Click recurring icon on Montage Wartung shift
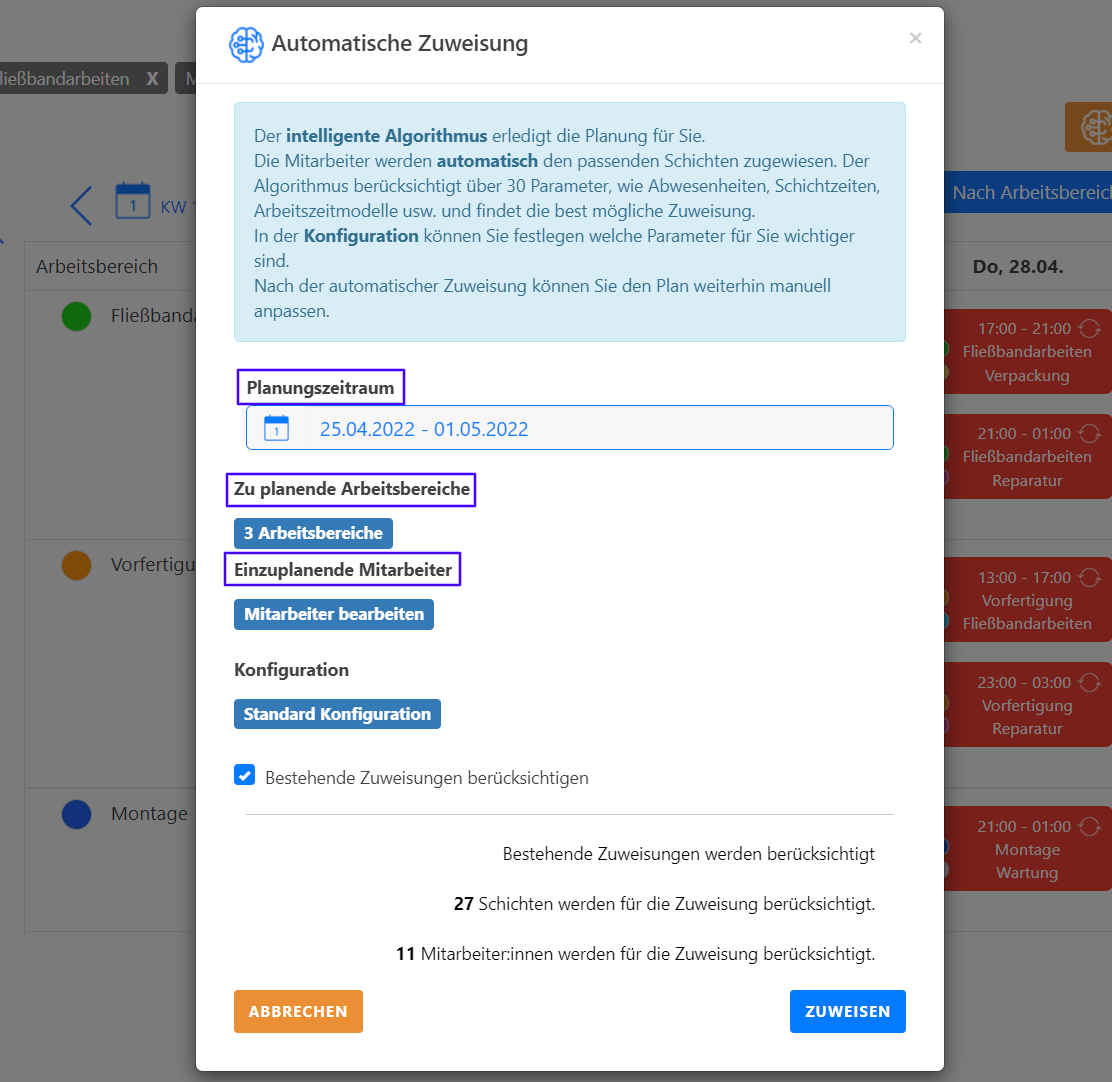The image size is (1112, 1082). [x=1090, y=827]
